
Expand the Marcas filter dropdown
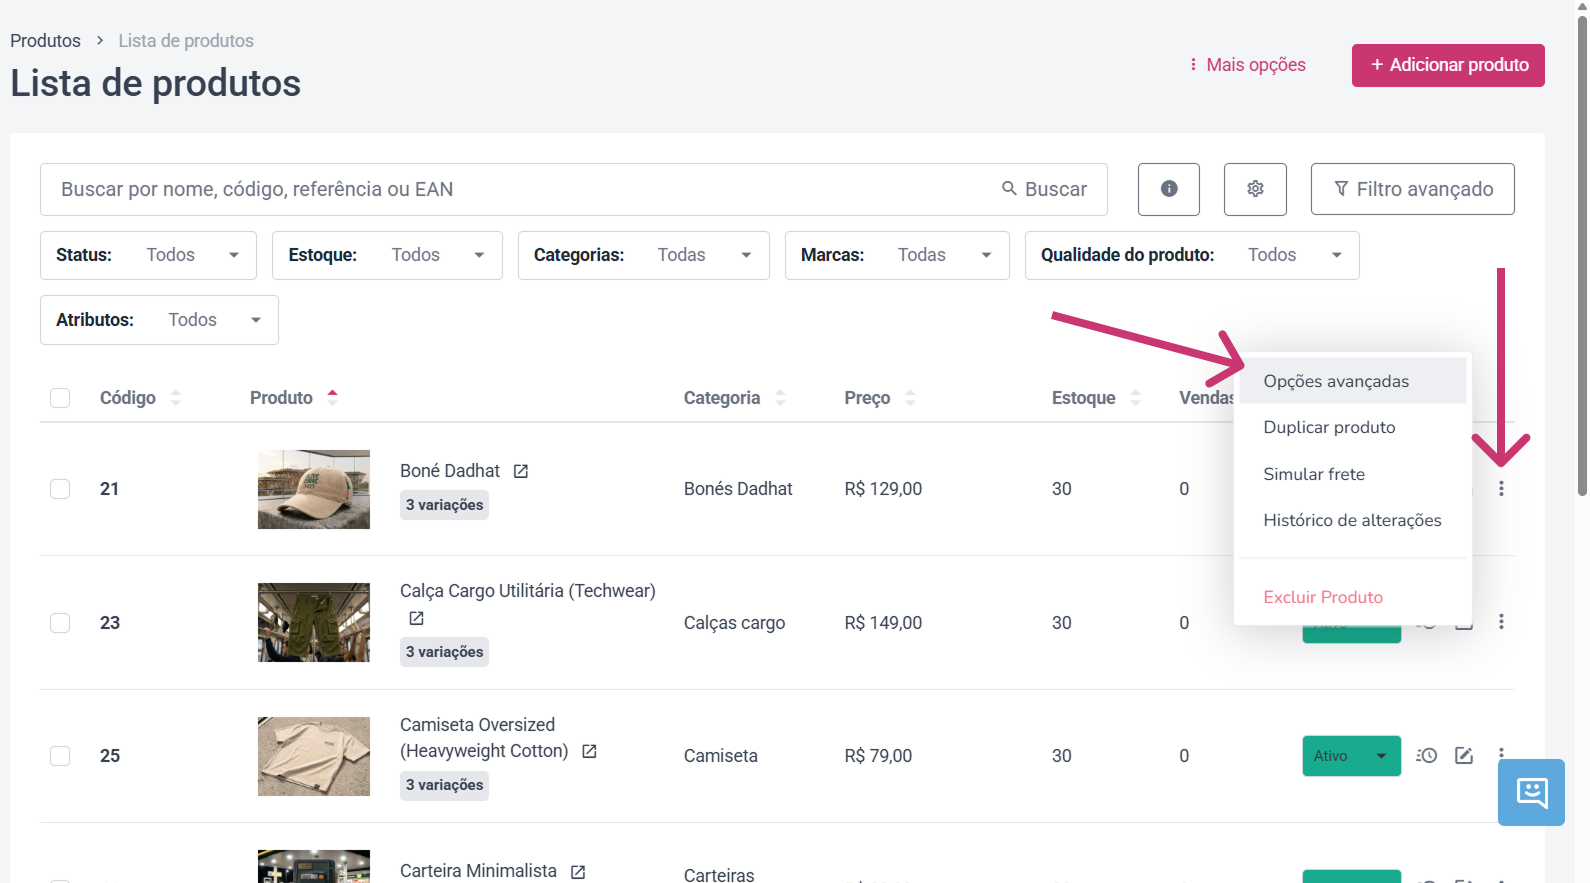click(897, 255)
